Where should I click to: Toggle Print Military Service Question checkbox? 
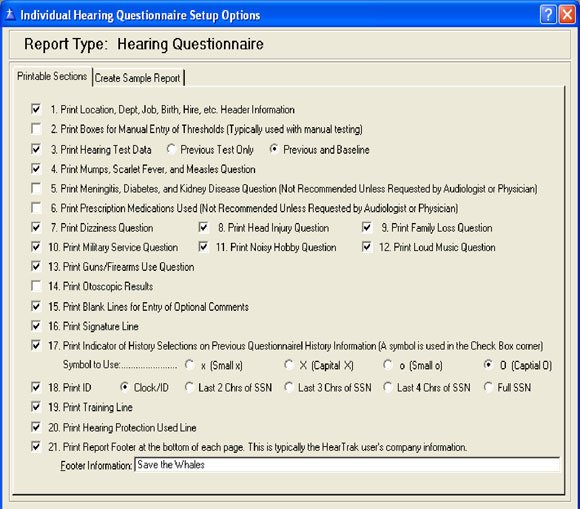click(36, 247)
